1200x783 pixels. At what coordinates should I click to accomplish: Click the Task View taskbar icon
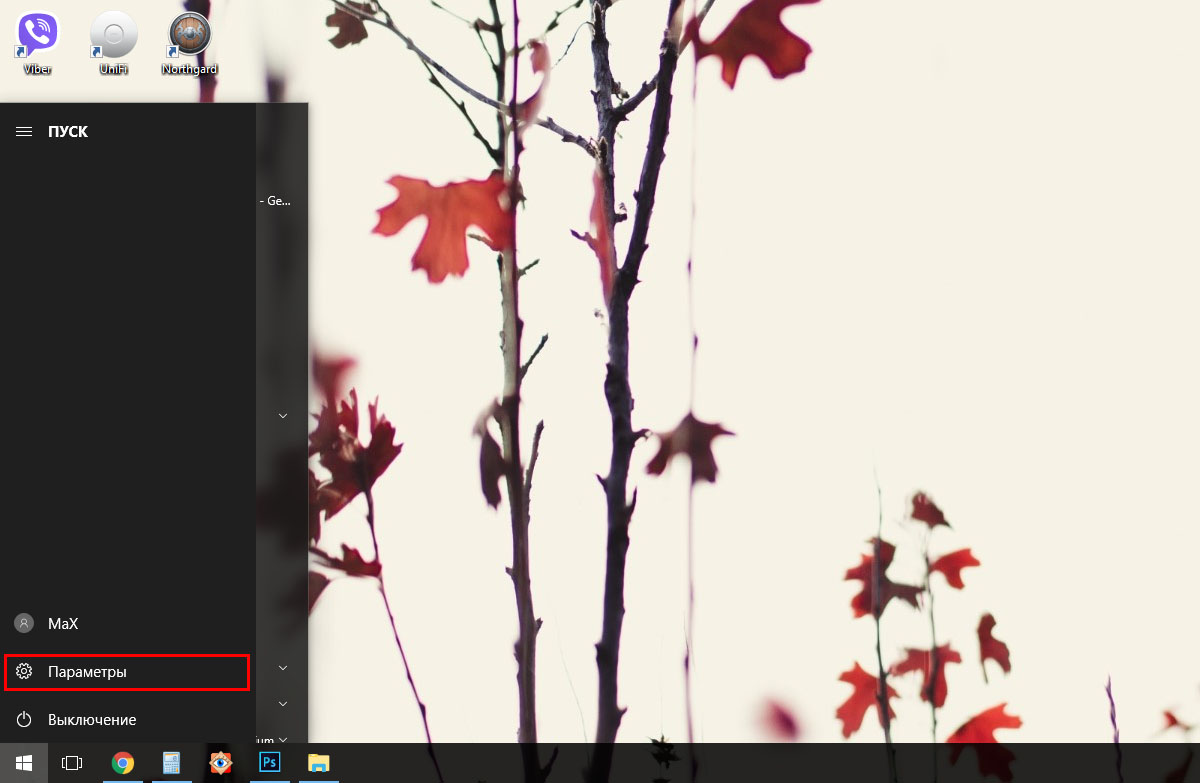pos(72,763)
